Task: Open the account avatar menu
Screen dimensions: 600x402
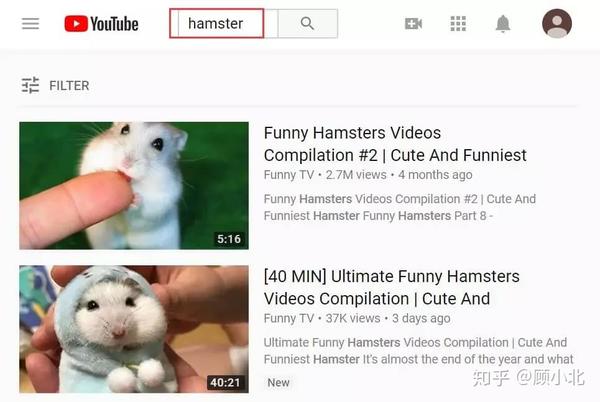Action: click(557, 23)
